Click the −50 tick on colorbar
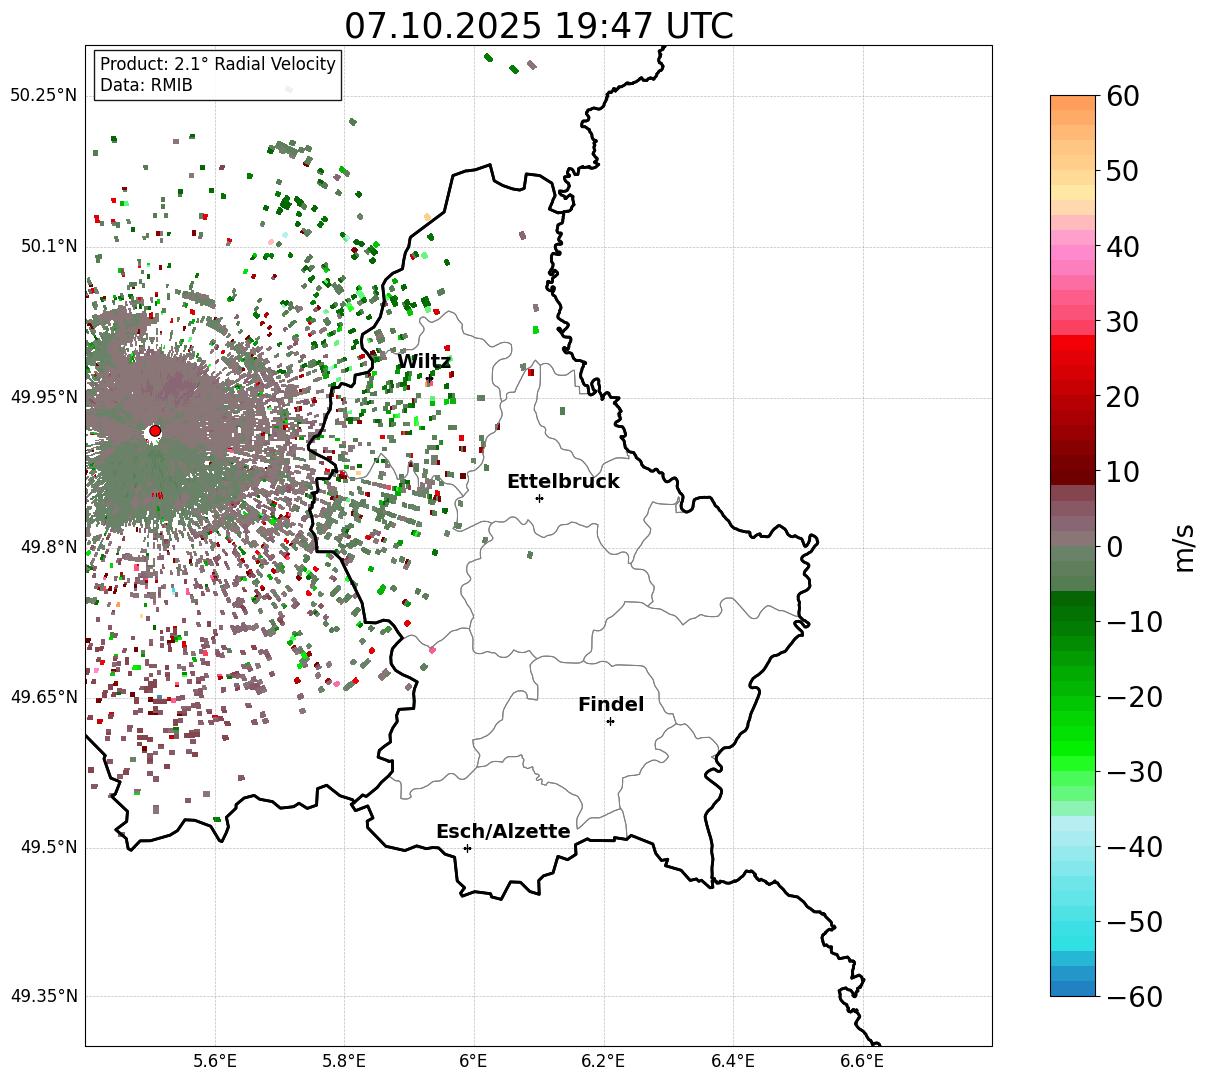The image size is (1207, 1081). (x=1134, y=922)
